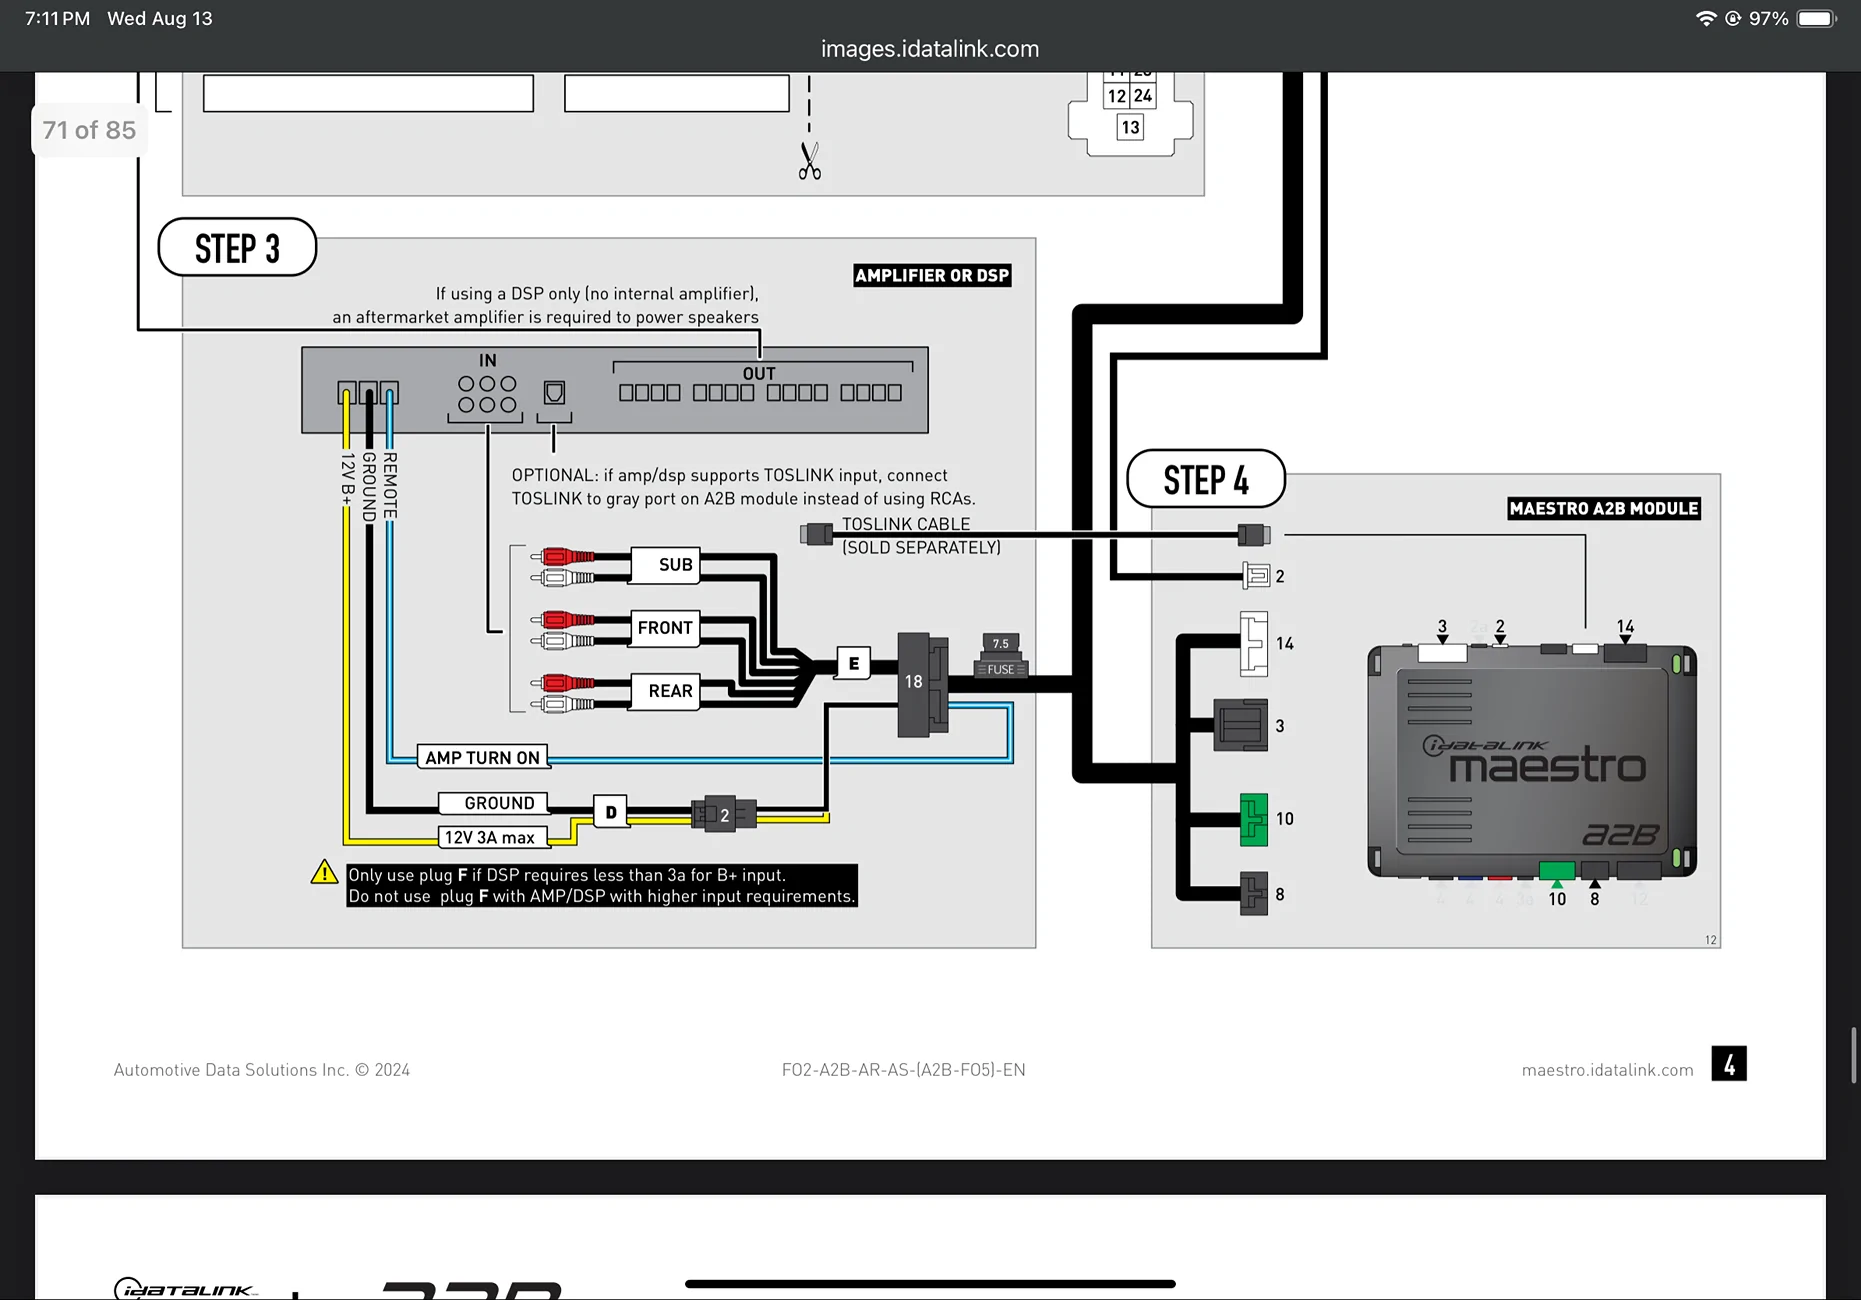The height and width of the screenshot is (1300, 1861).
Task: Click the 71 of 85 page indicator
Action: [89, 130]
